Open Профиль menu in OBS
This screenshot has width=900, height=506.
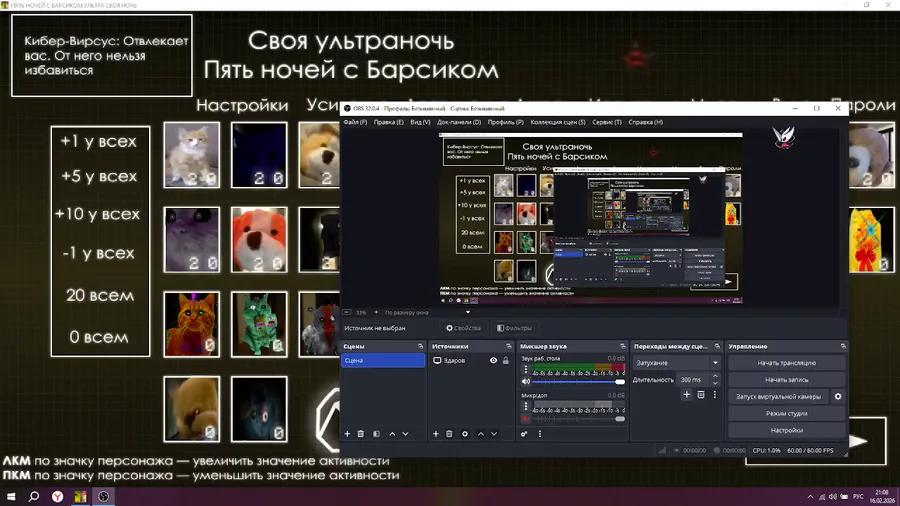pos(506,122)
